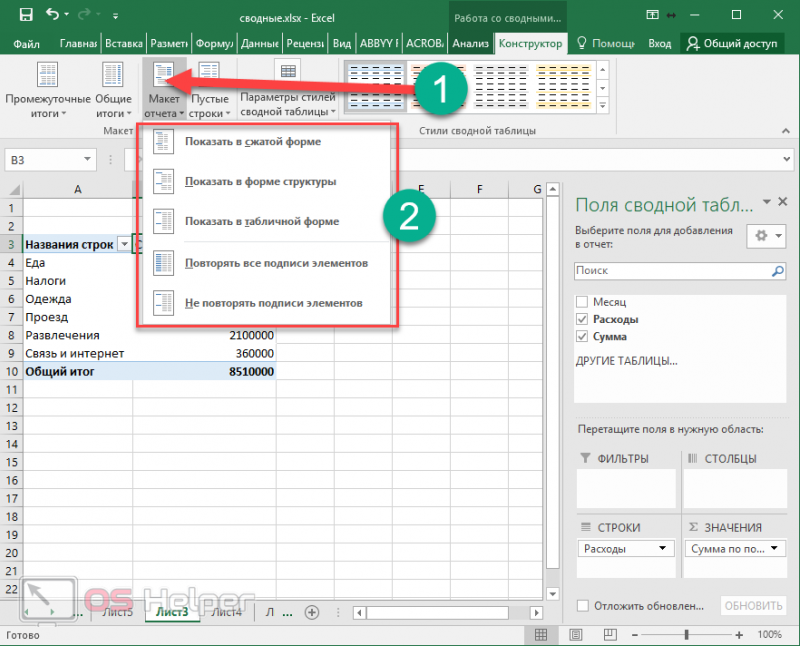Open Quick Access Toolbar customization arrow
The width and height of the screenshot is (800, 646).
(x=116, y=16)
